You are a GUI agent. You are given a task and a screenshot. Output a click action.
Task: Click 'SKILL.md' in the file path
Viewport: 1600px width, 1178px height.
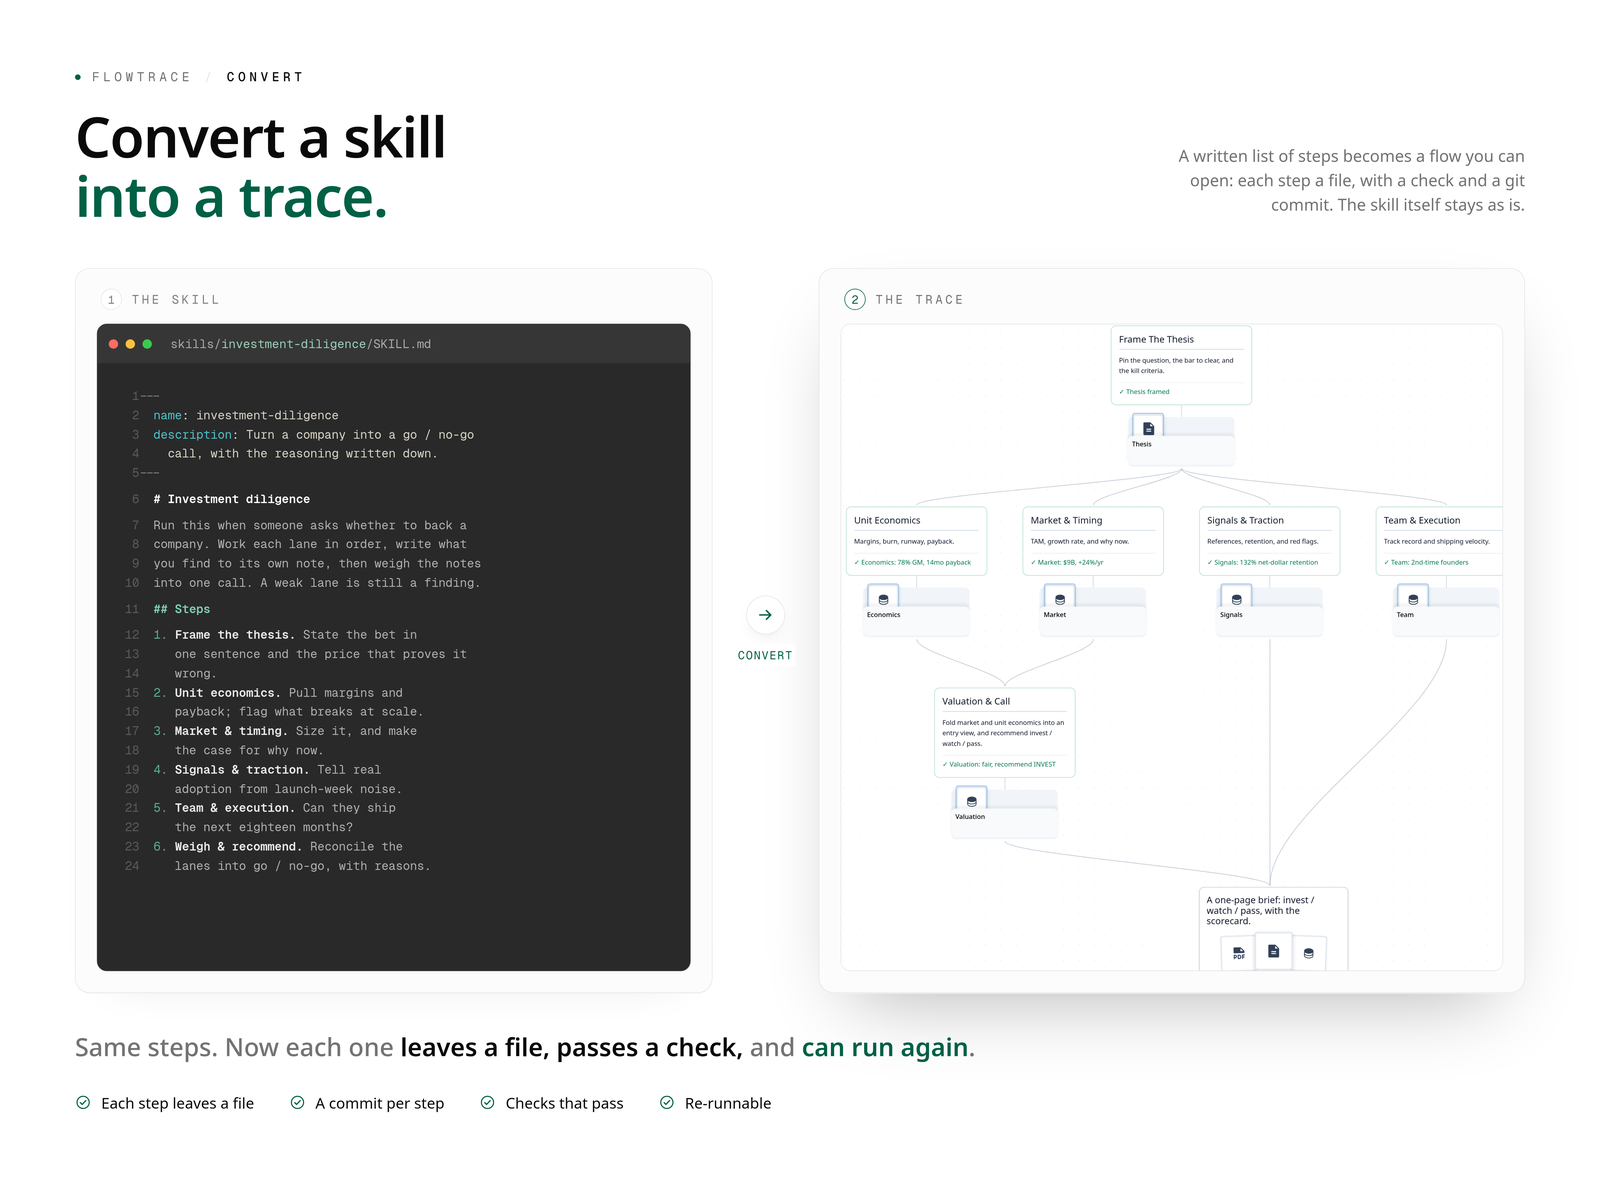coord(402,344)
